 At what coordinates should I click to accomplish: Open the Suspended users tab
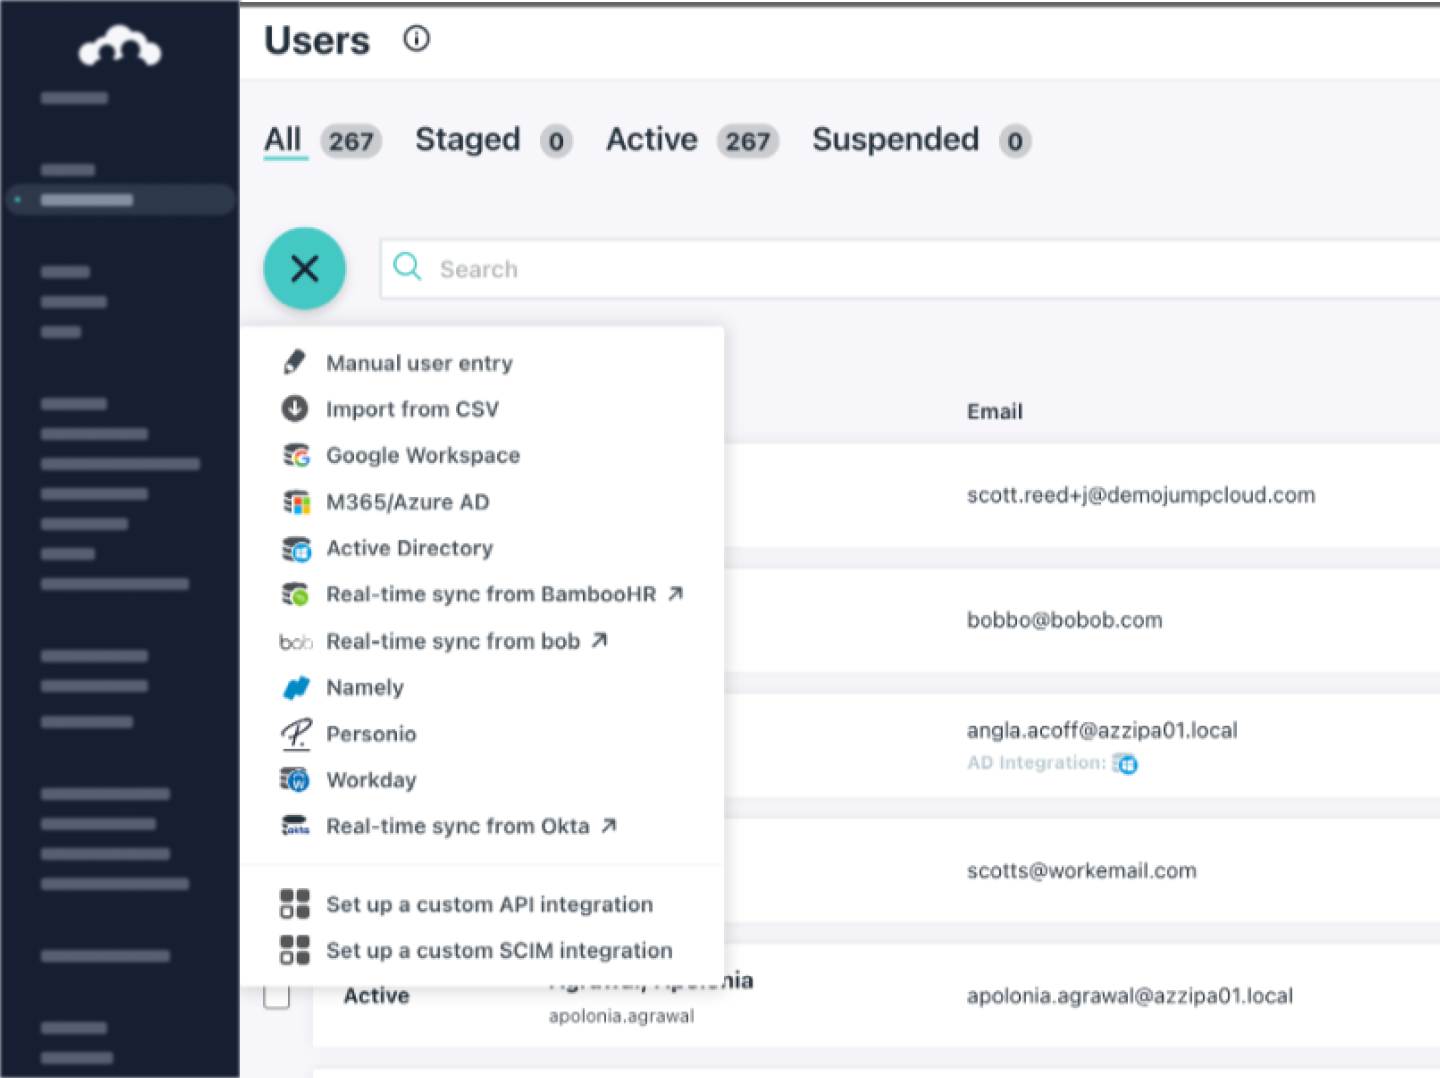coord(895,140)
